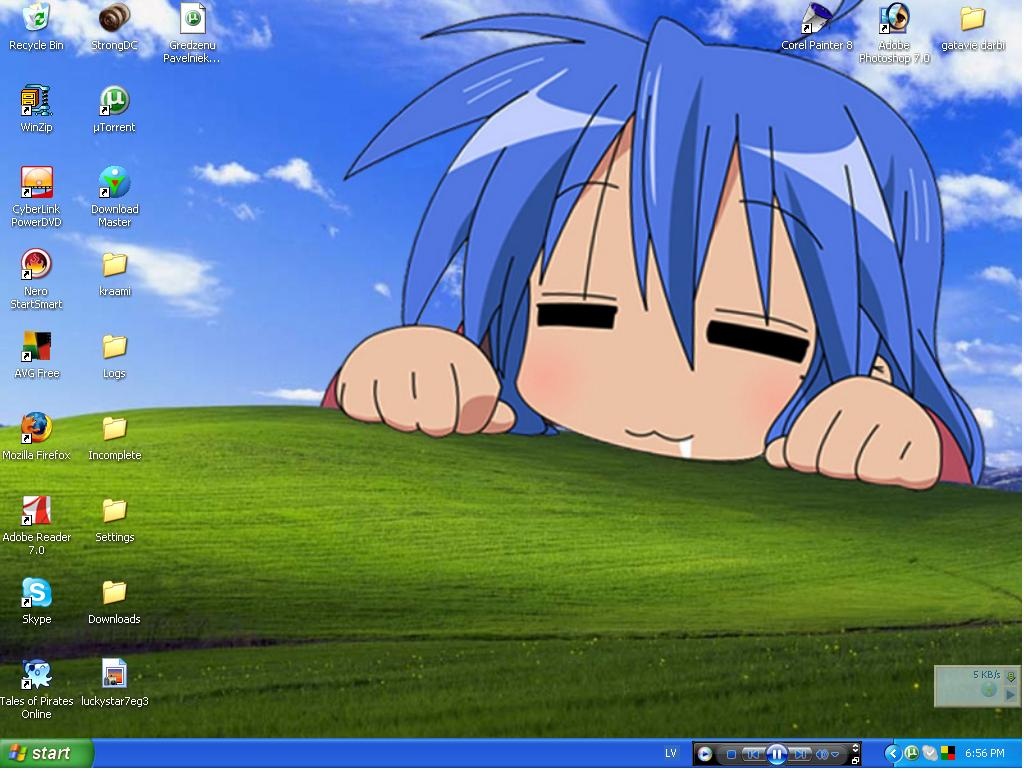Skip to previous track in media toolbar
Screen dimensions: 1024x771
click(752, 755)
